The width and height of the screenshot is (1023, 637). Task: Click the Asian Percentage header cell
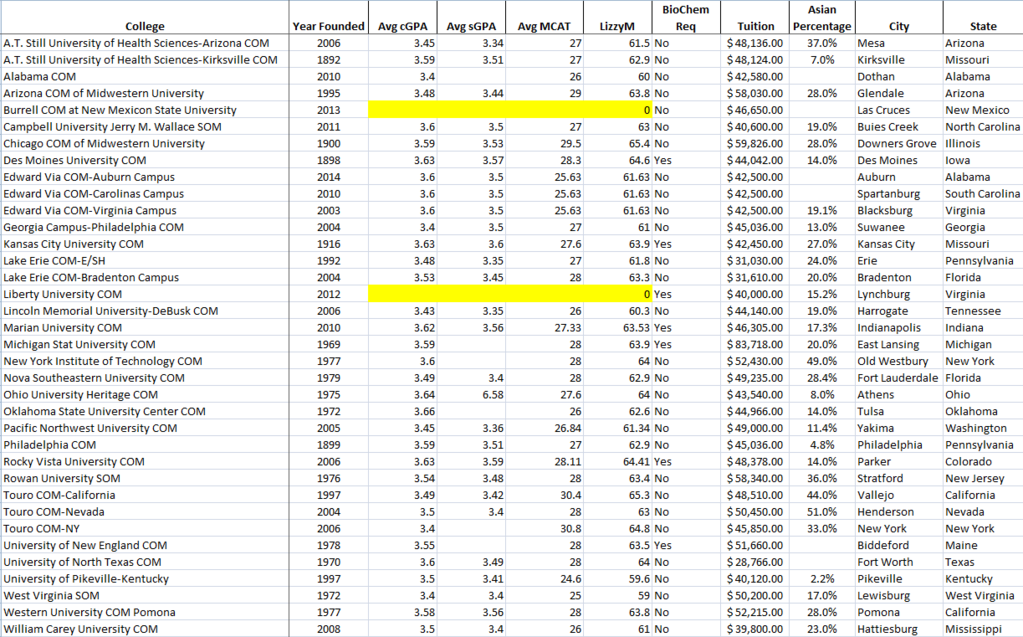pos(821,18)
